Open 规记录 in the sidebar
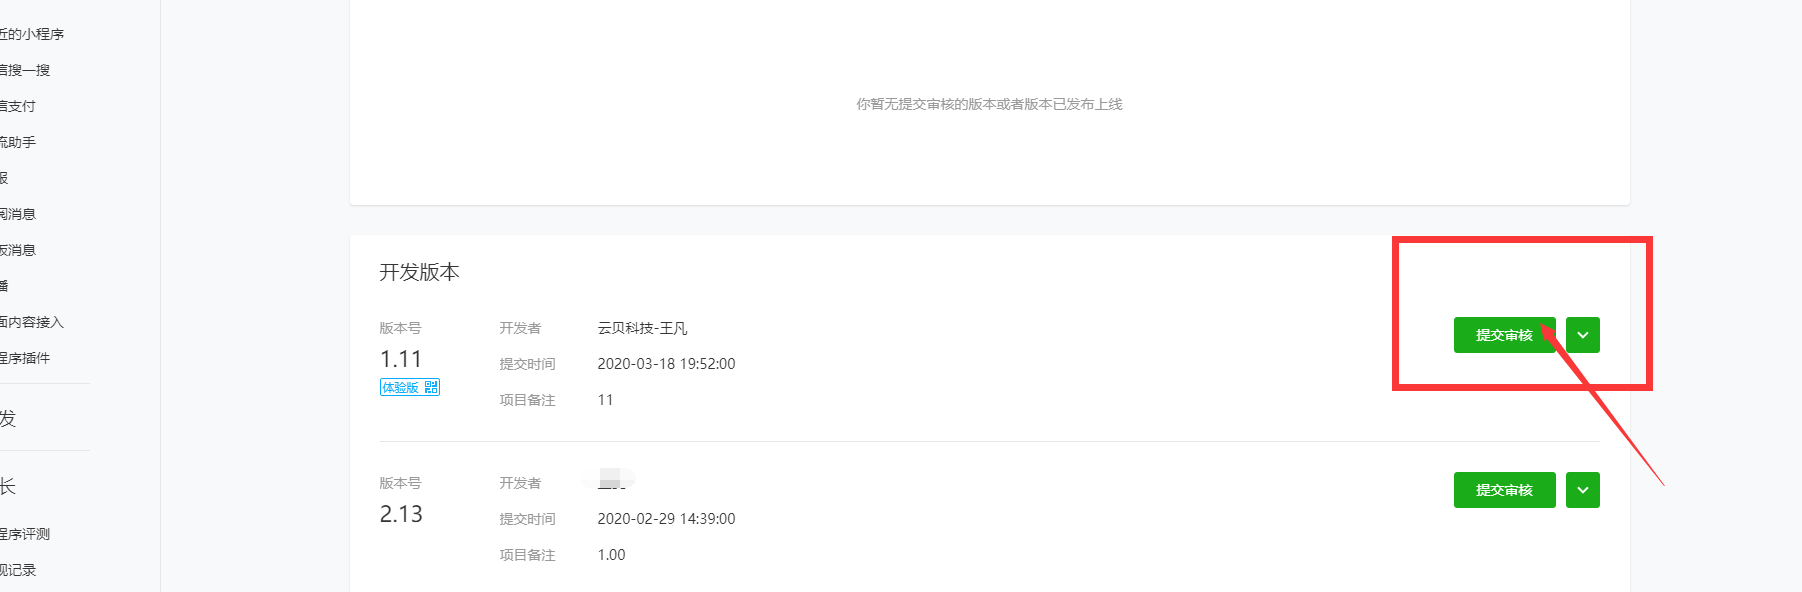 18,570
